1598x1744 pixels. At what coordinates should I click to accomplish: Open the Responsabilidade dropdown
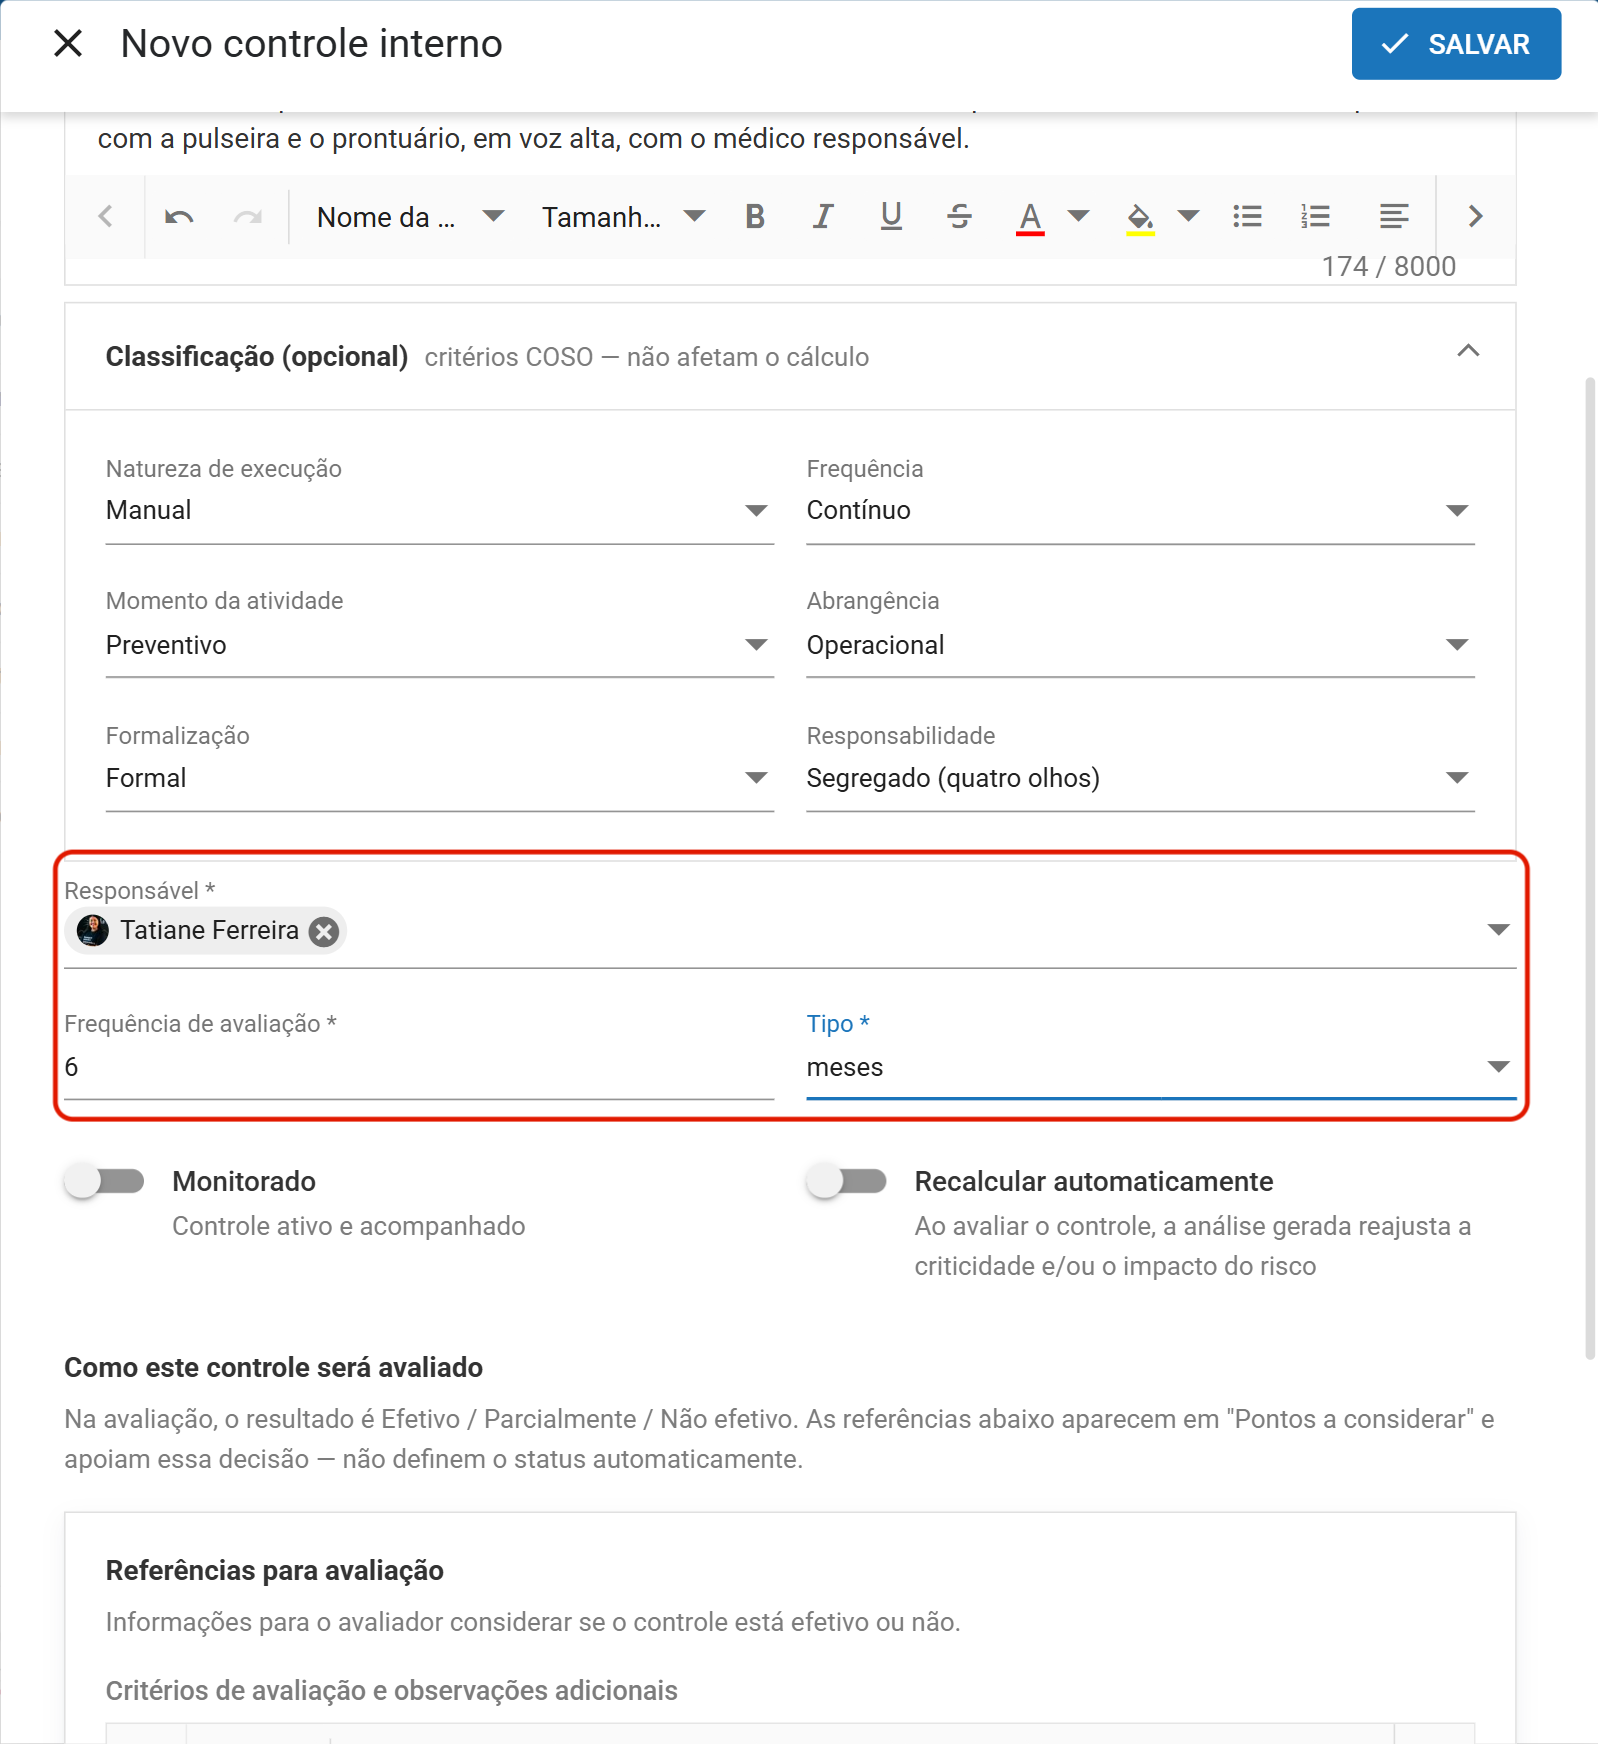[x=1141, y=778]
